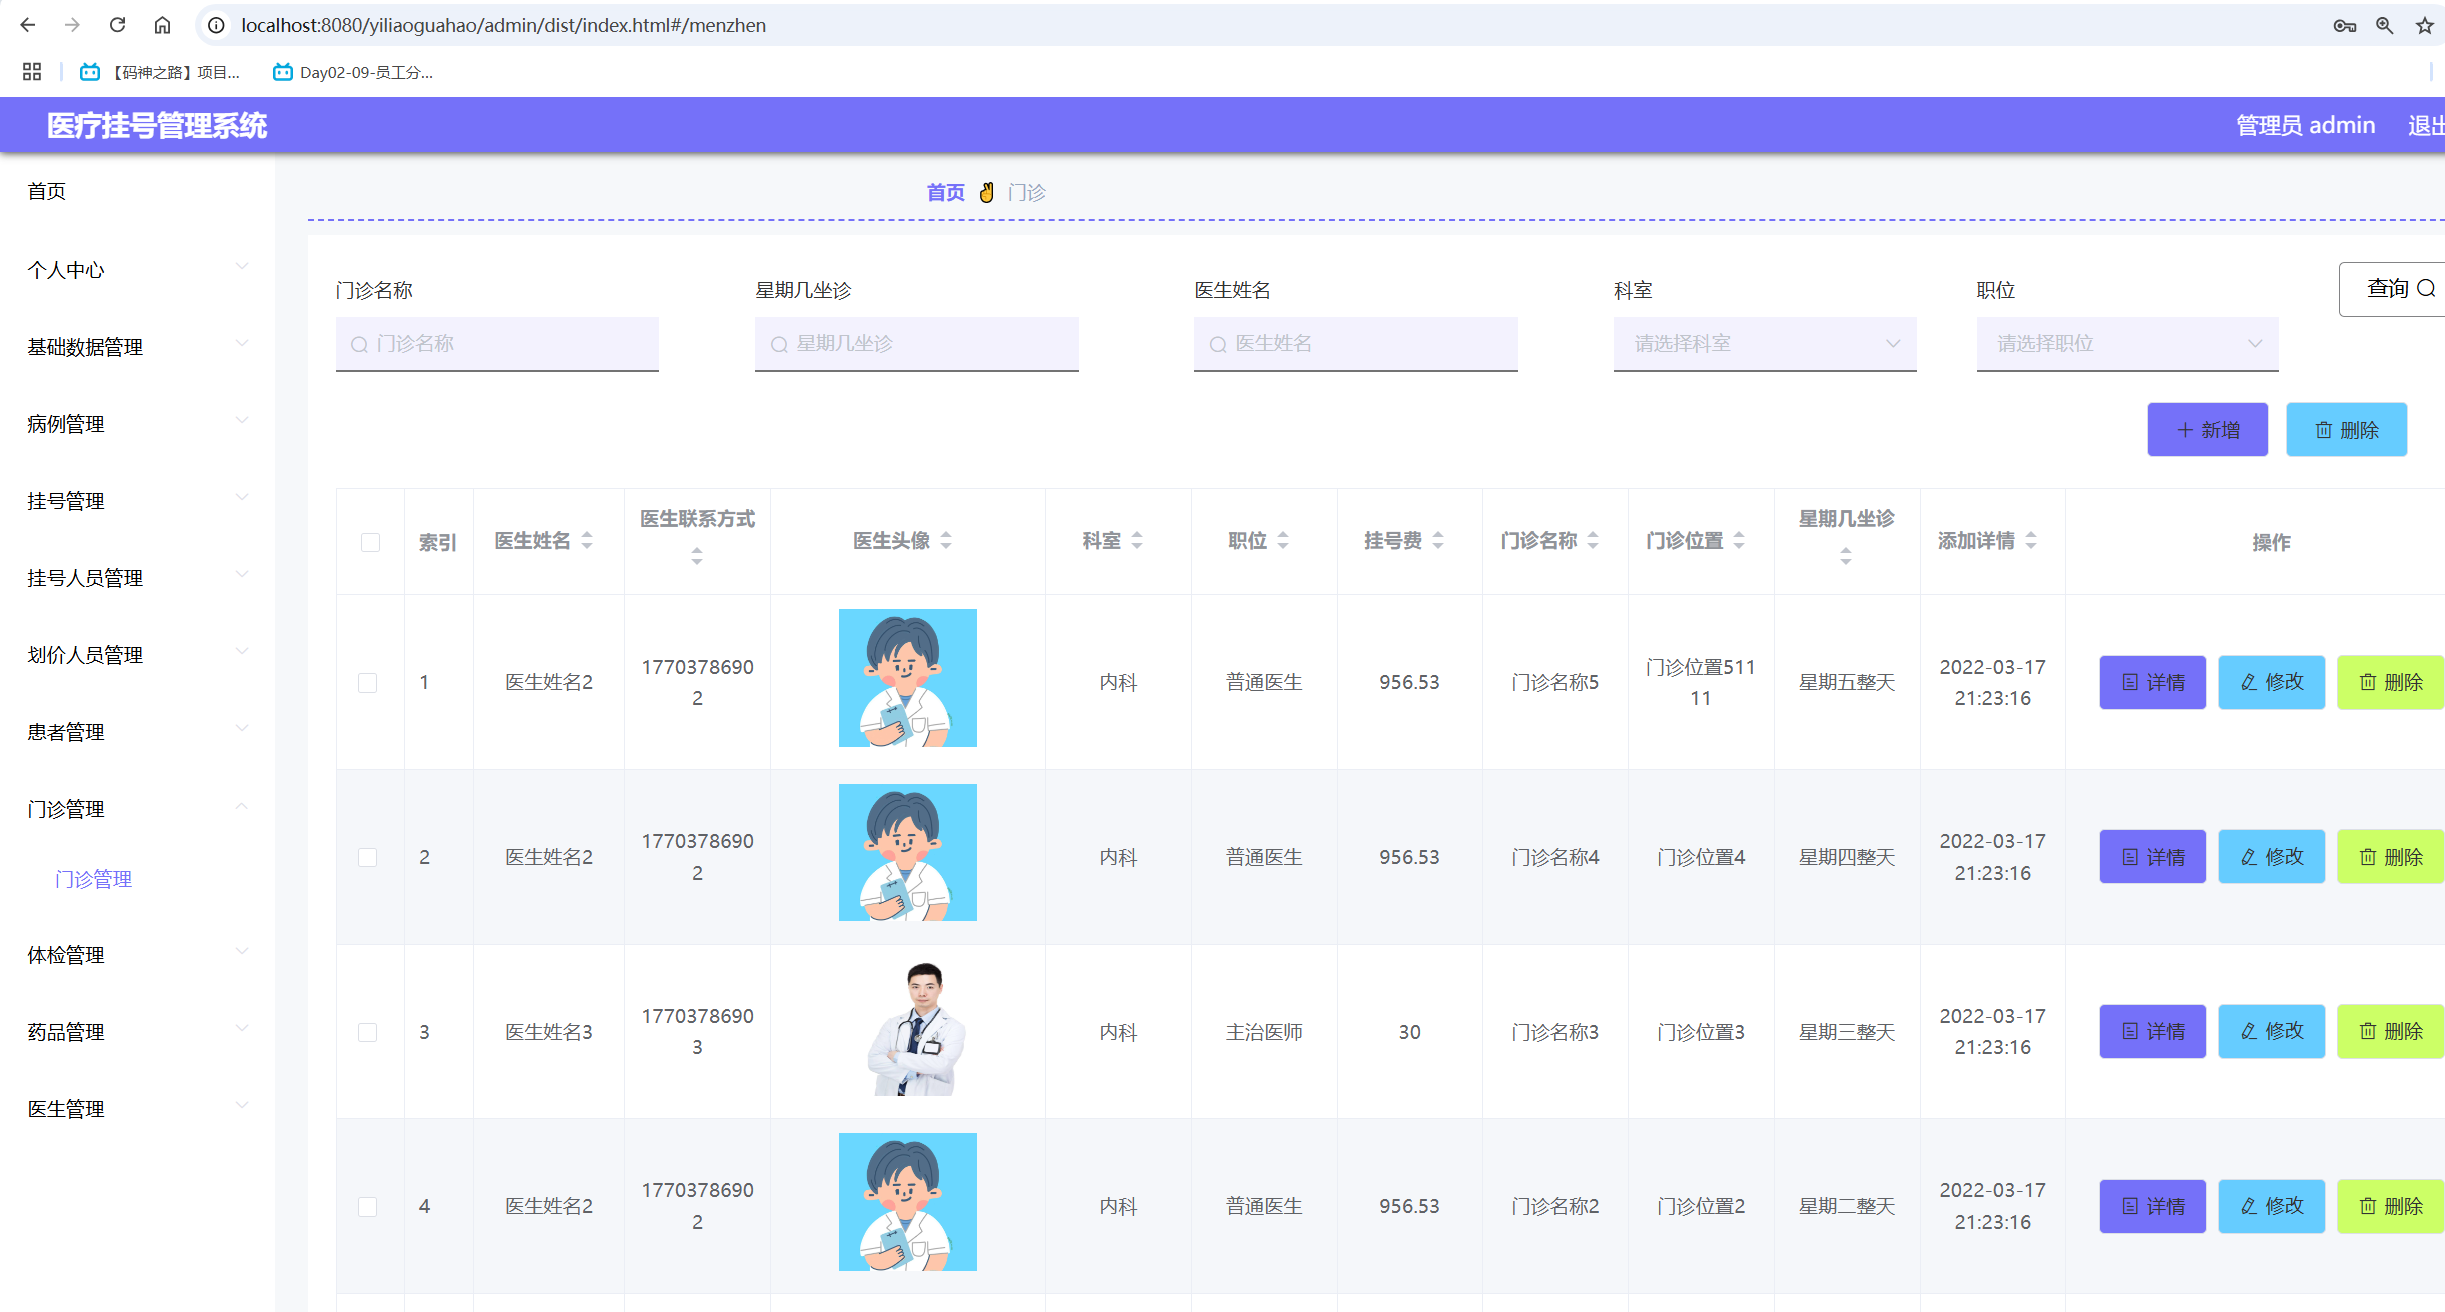The height and width of the screenshot is (1312, 2445).
Task: Collapse 门诊管理 sidebar menu
Action: [137, 809]
